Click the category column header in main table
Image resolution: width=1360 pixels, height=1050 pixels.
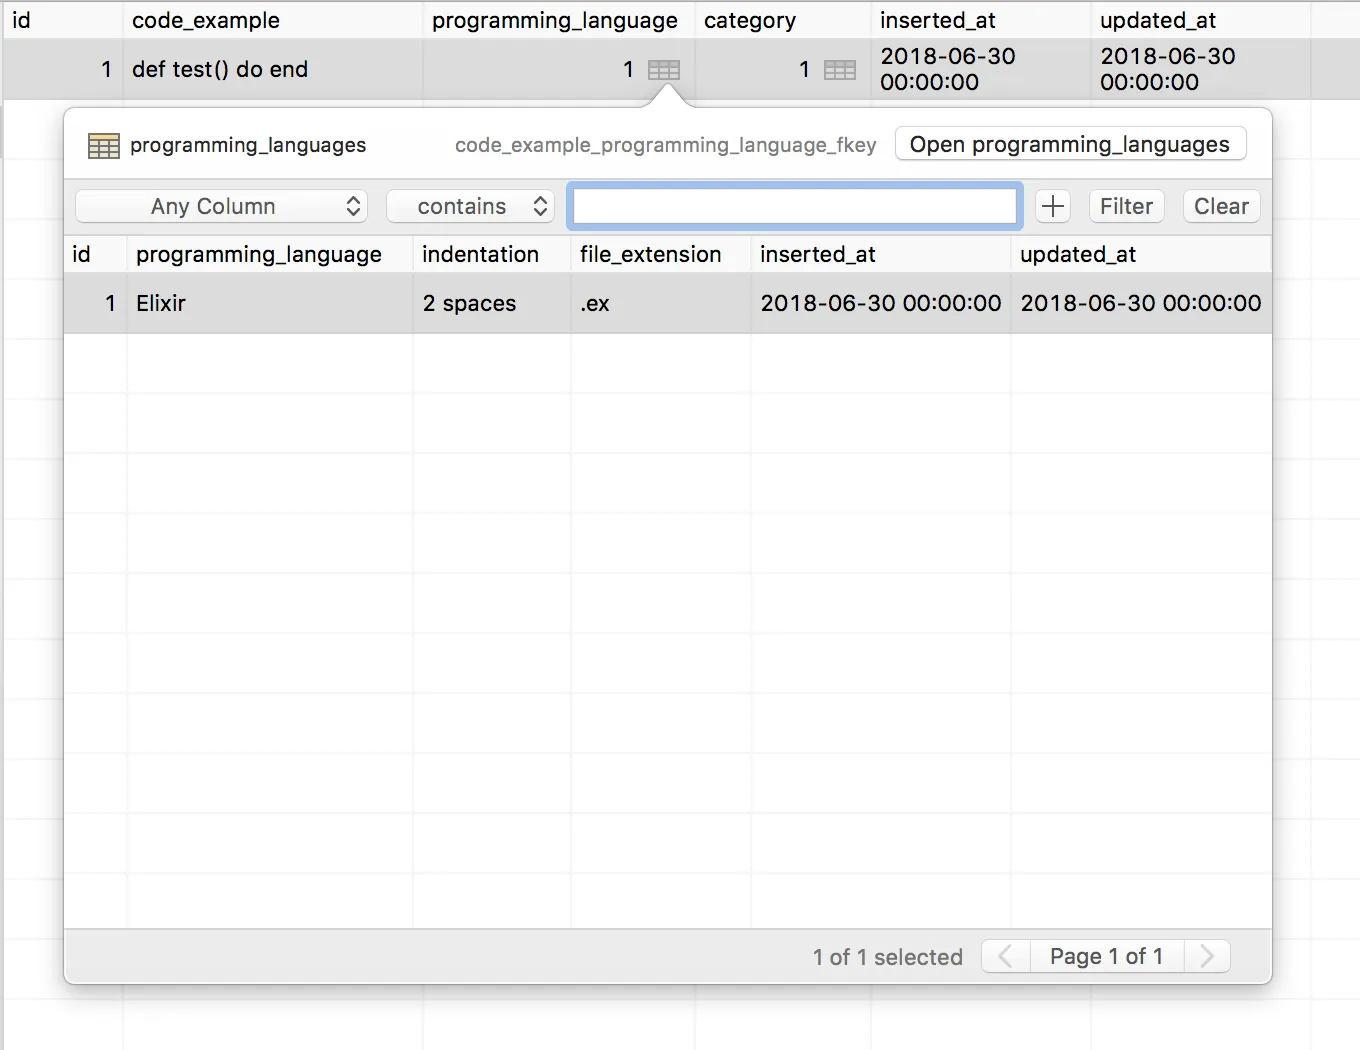[782, 20]
